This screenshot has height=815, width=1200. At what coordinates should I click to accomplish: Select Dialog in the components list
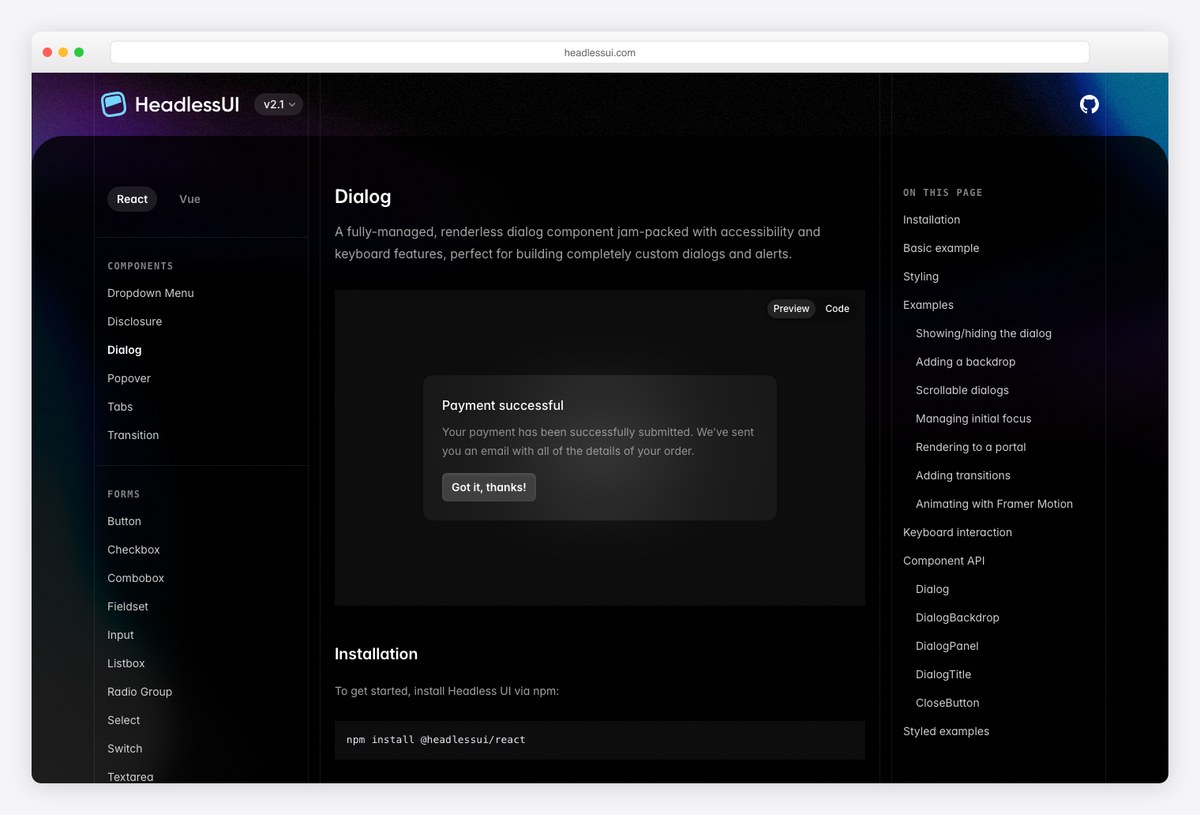click(125, 350)
